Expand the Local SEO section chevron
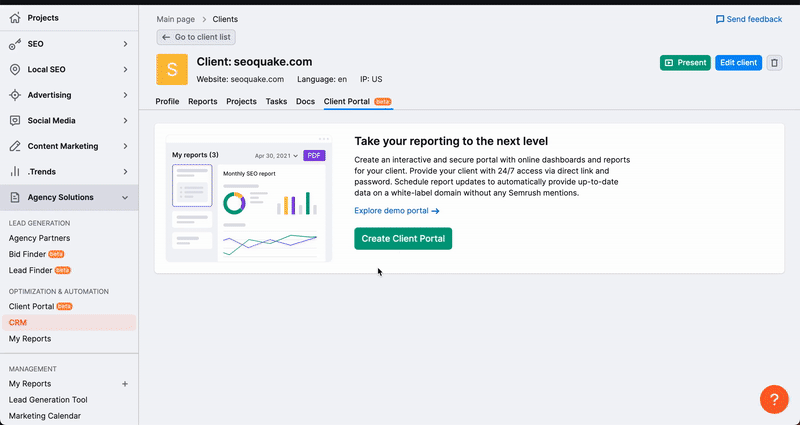This screenshot has height=425, width=800. tap(125, 69)
